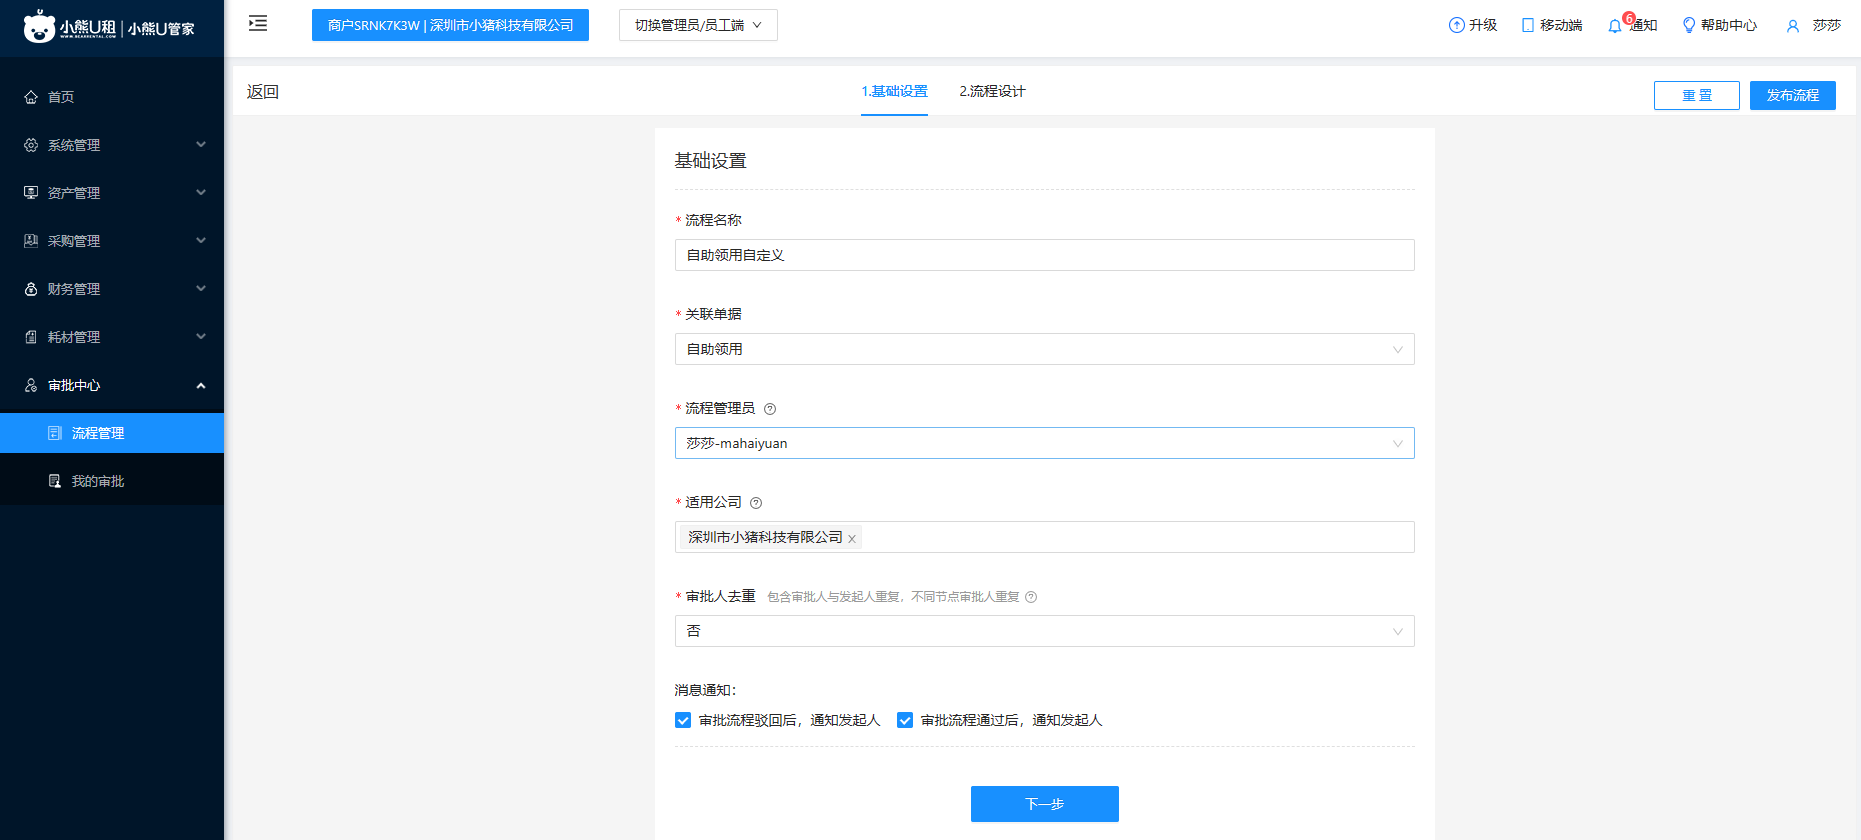
Task: Click the home icon beside 首页
Action: [x=31, y=97]
